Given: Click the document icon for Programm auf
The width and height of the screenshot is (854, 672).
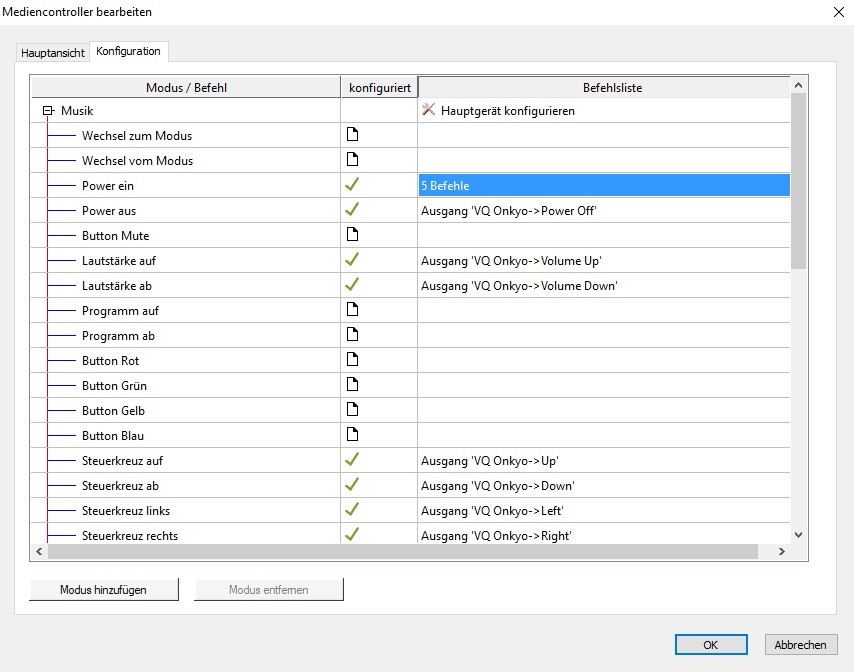Looking at the screenshot, I should [351, 310].
